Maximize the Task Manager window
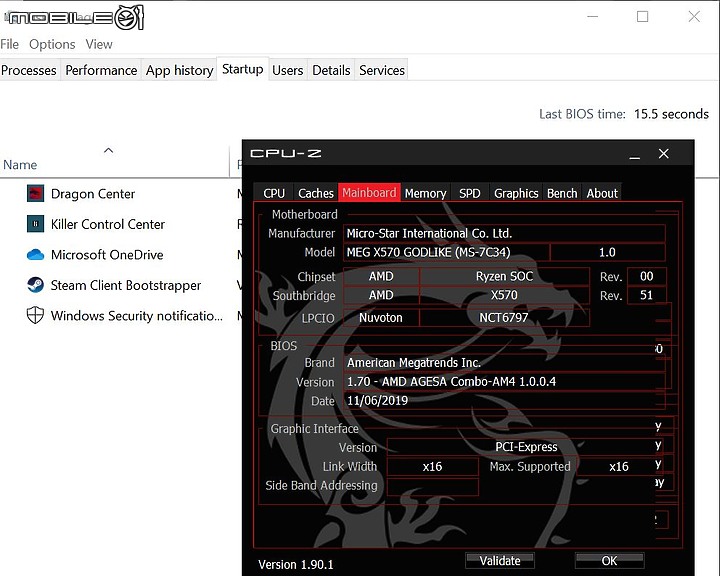 (642, 17)
